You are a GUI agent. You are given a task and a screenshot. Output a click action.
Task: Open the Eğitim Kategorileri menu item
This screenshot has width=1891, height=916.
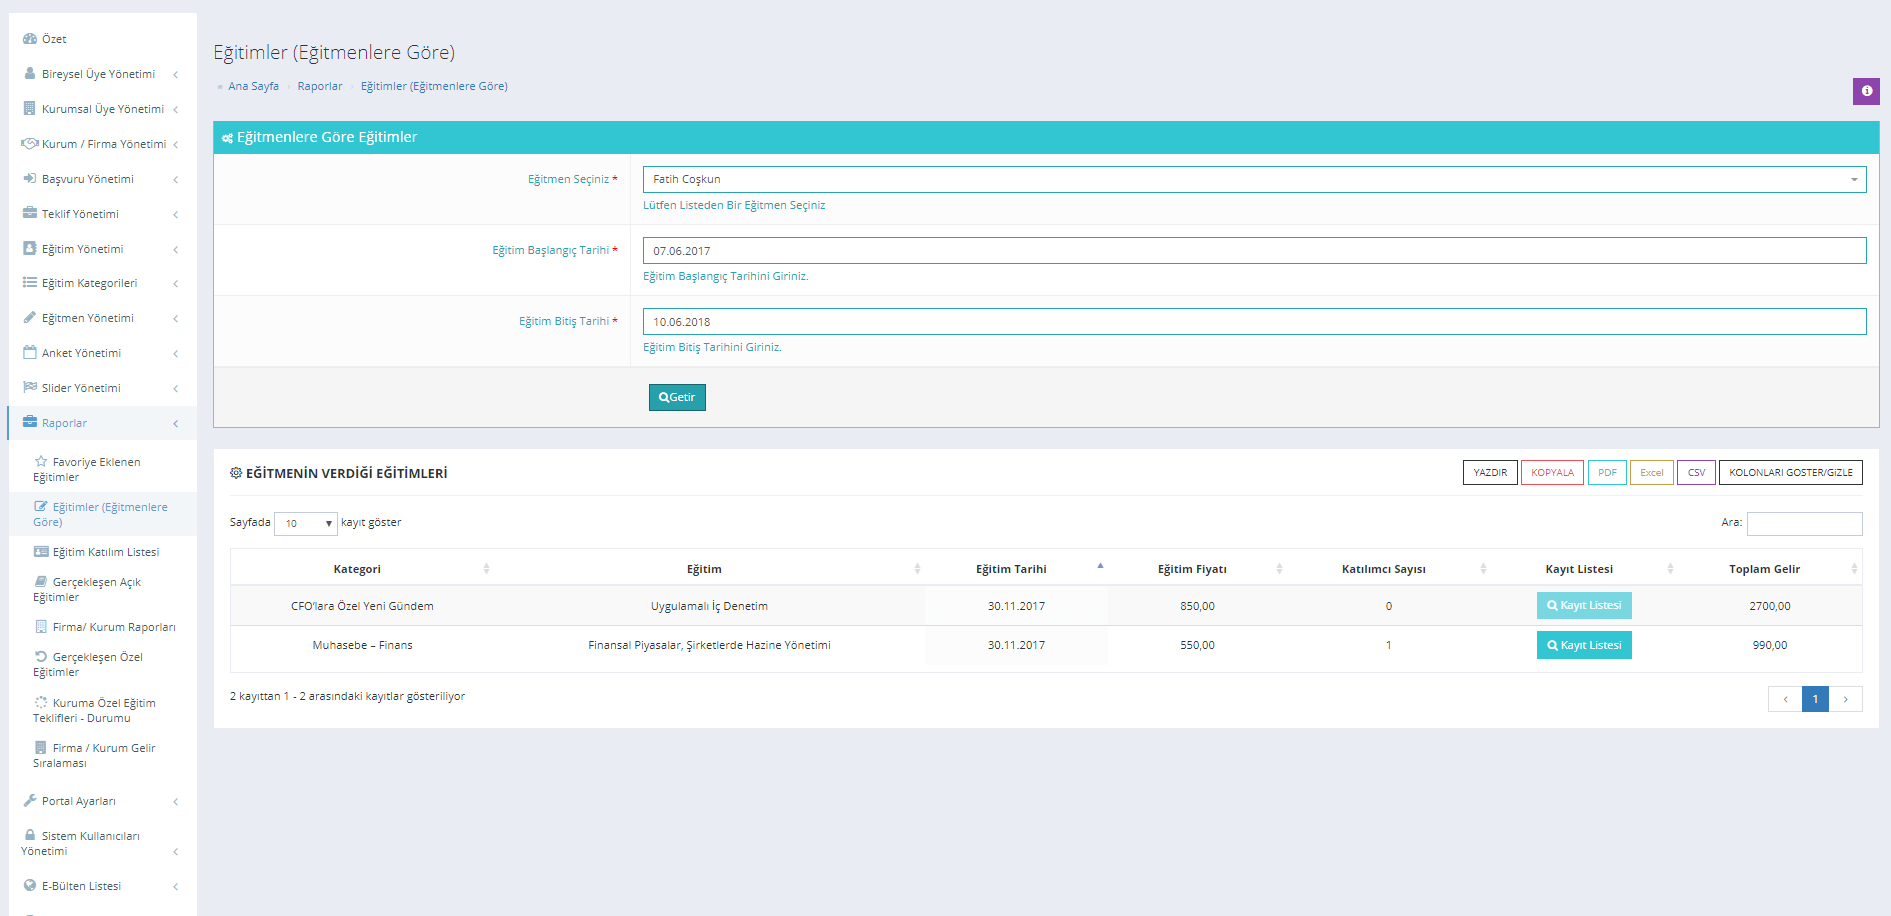pos(88,282)
